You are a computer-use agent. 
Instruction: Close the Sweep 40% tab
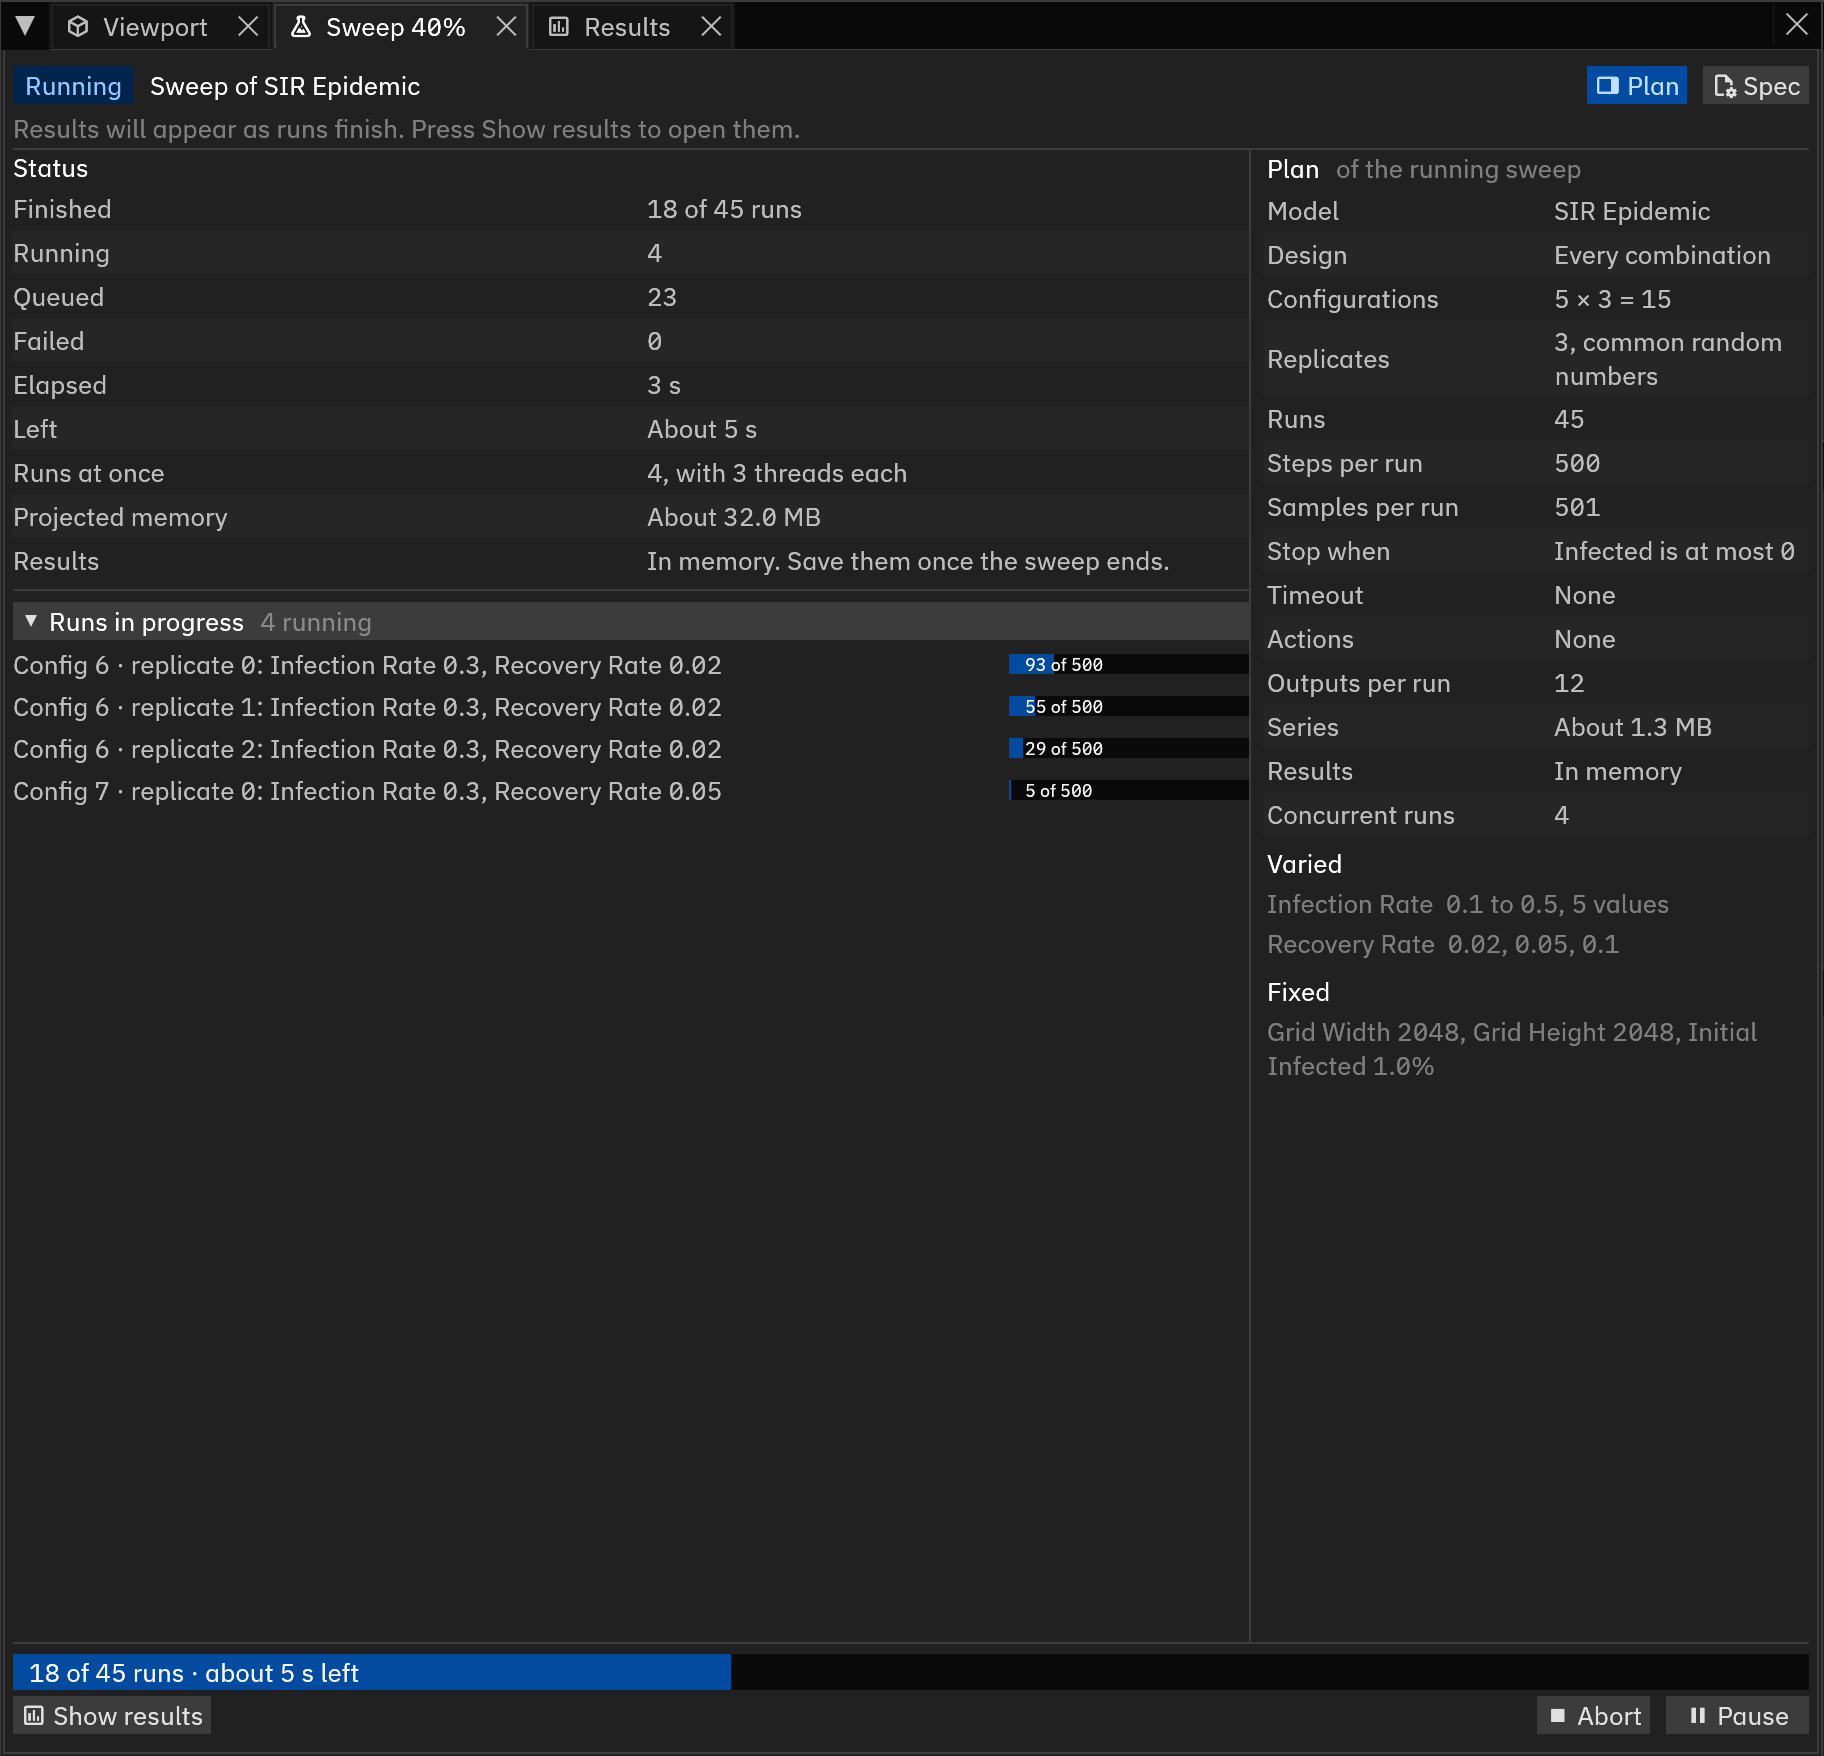[507, 27]
